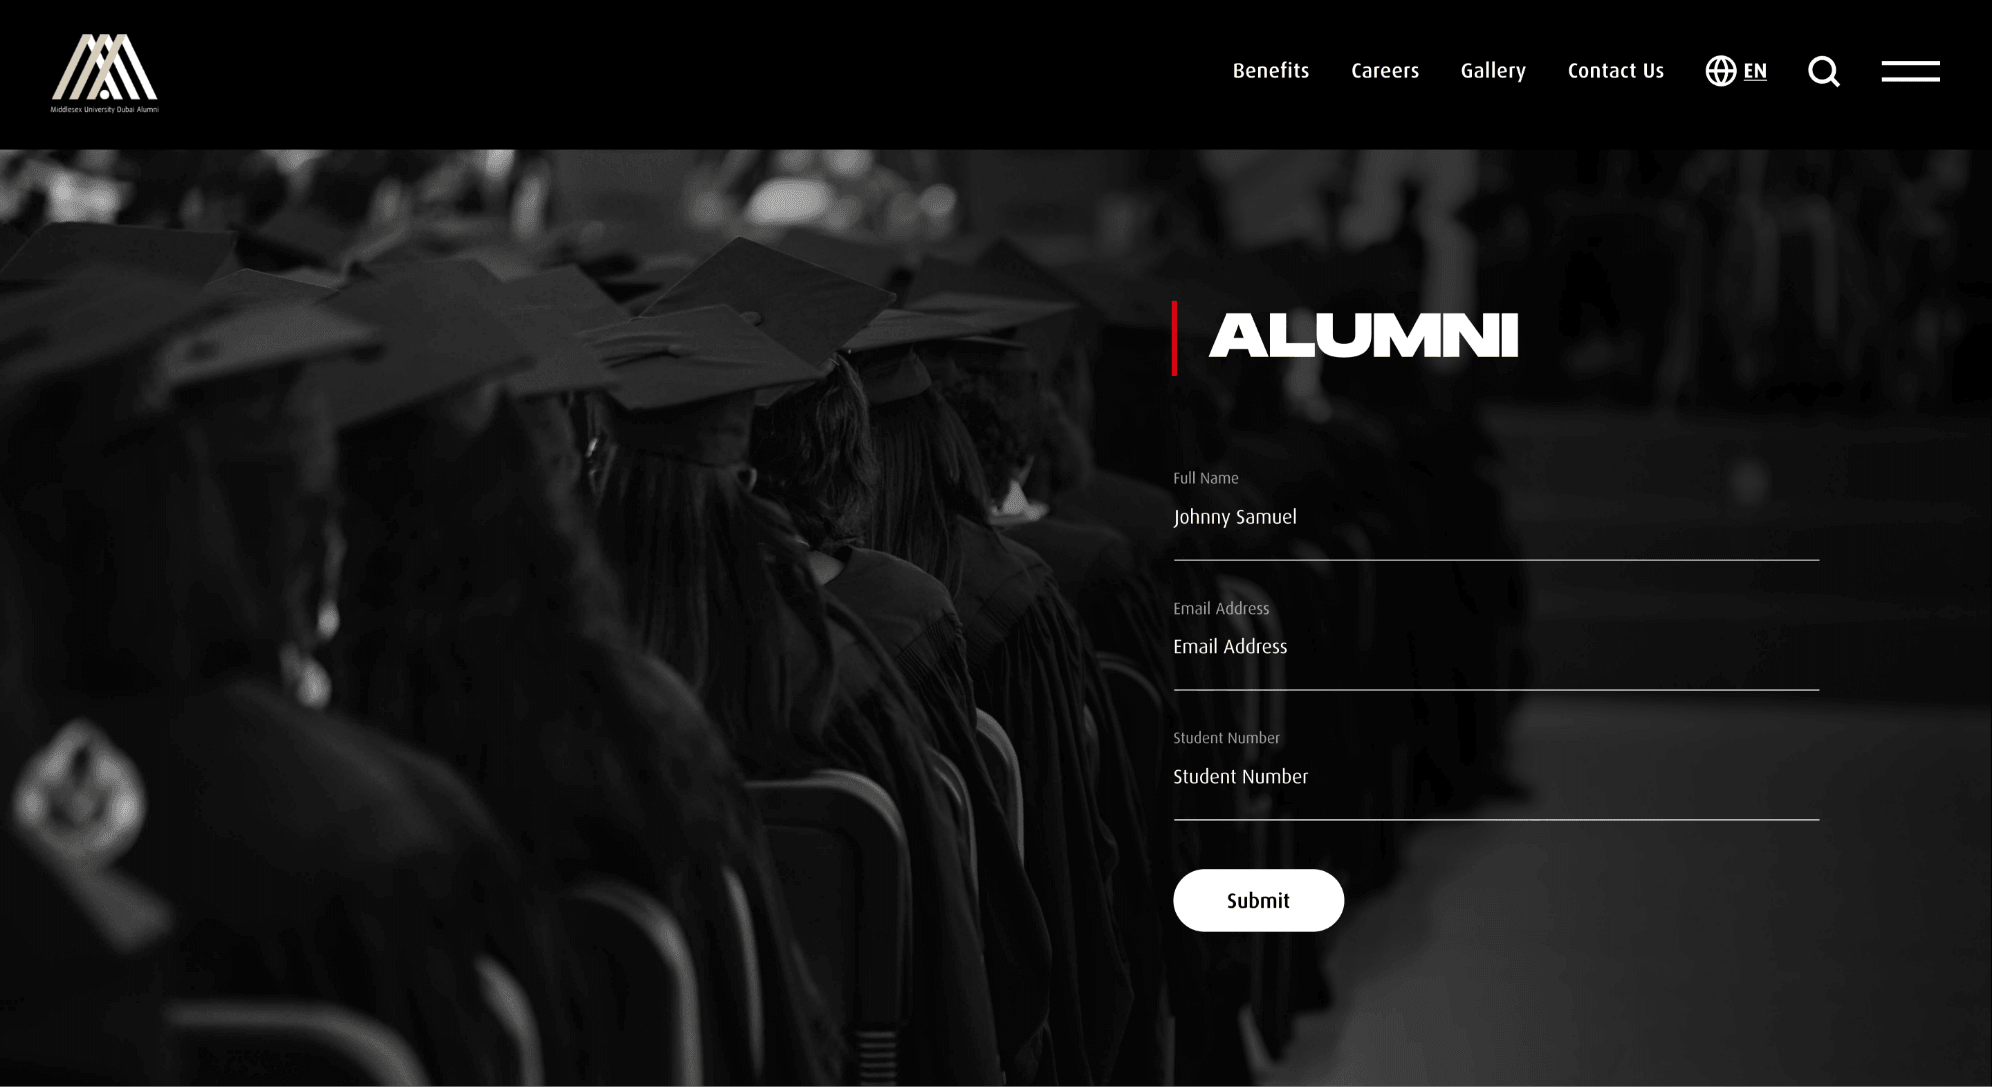Click the tiny text under the logo
This screenshot has width=1992, height=1087.
tap(105, 109)
